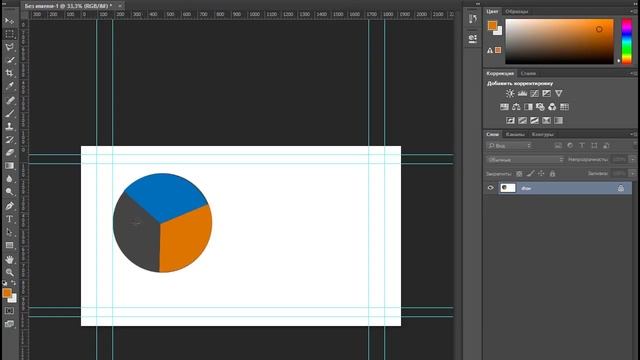The width and height of the screenshot is (640, 360).
Task: Select the Horizontal Type tool
Action: click(x=9, y=219)
